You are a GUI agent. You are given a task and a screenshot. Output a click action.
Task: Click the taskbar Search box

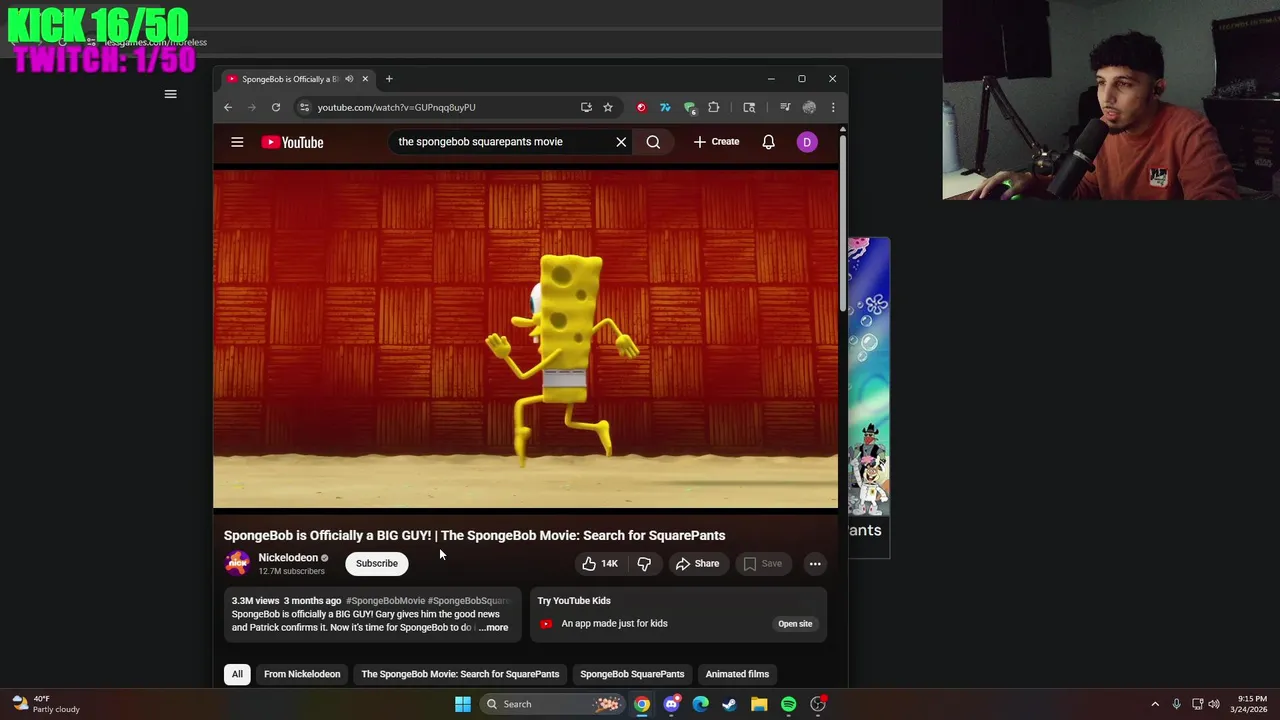(x=551, y=704)
